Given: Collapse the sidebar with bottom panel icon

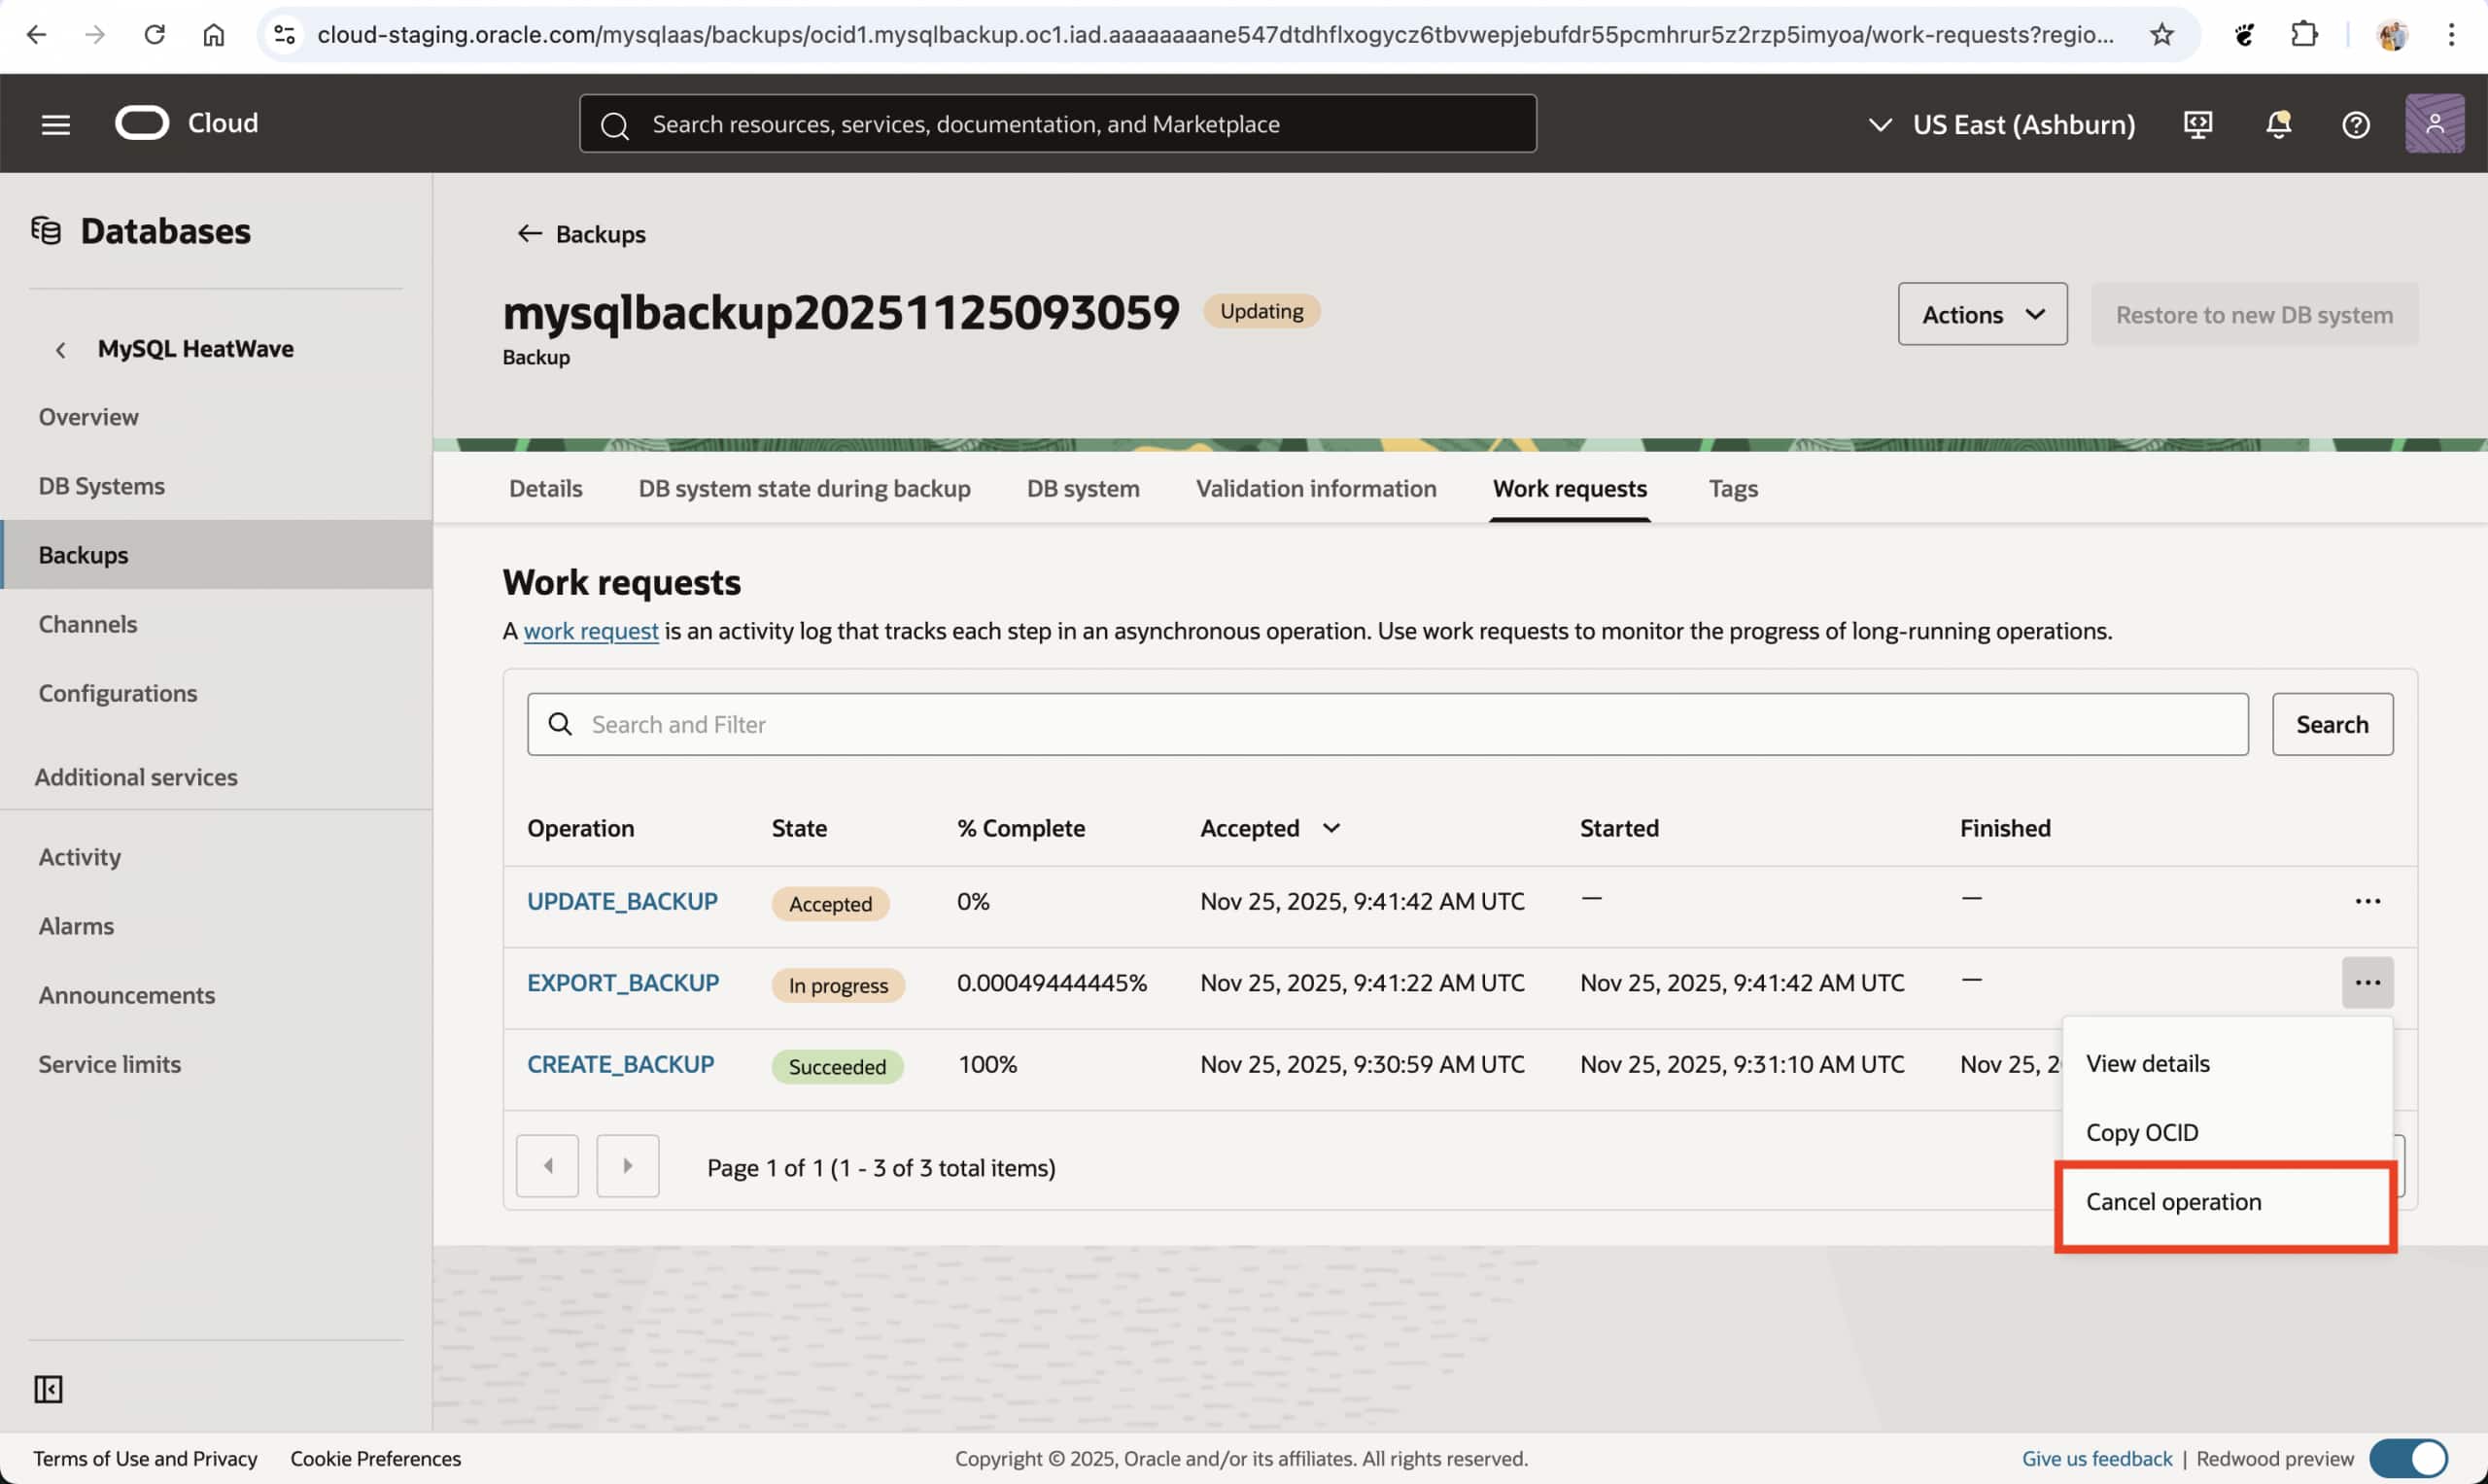Looking at the screenshot, I should 48,1389.
